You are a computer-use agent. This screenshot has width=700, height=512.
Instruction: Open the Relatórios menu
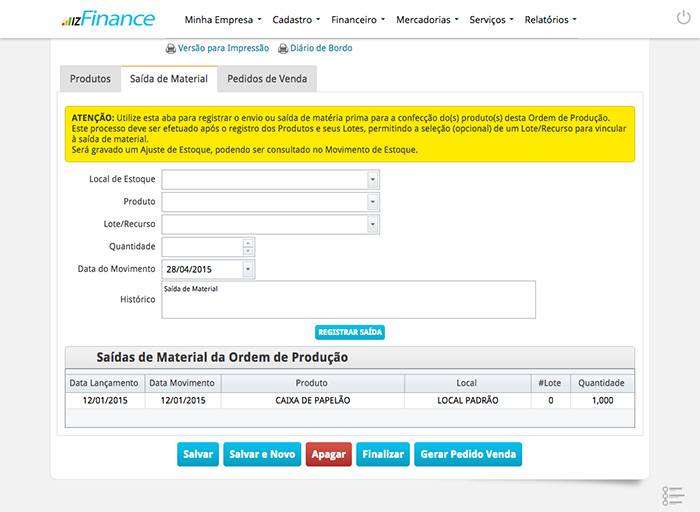550,19
